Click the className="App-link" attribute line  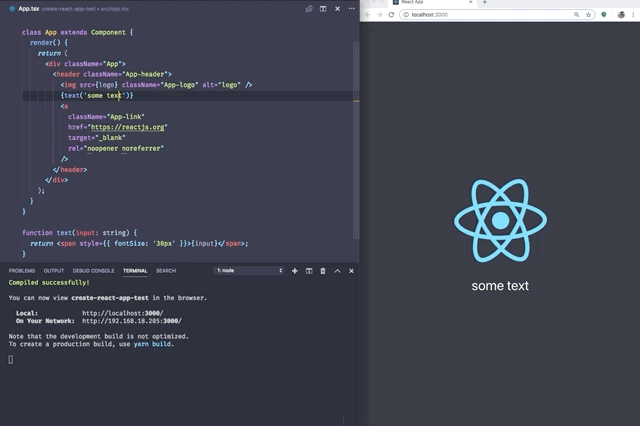pyautogui.click(x=106, y=117)
